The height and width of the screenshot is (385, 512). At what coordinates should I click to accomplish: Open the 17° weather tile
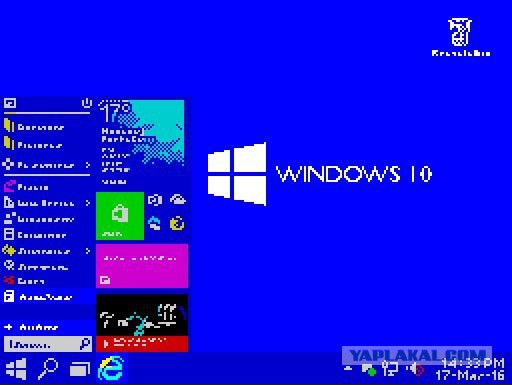click(141, 143)
